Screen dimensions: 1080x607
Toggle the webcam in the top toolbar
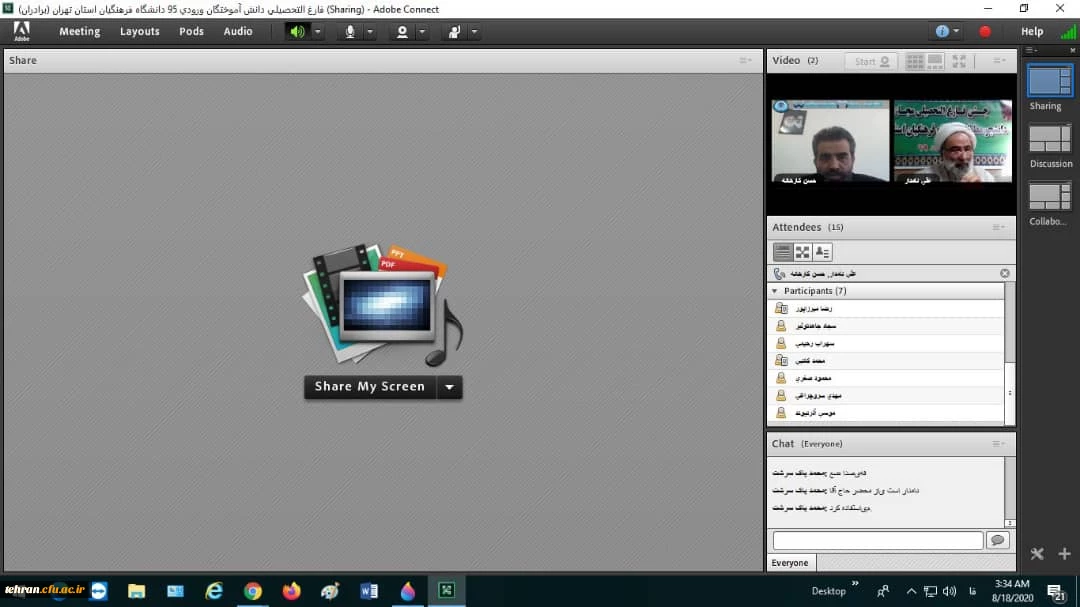click(402, 31)
